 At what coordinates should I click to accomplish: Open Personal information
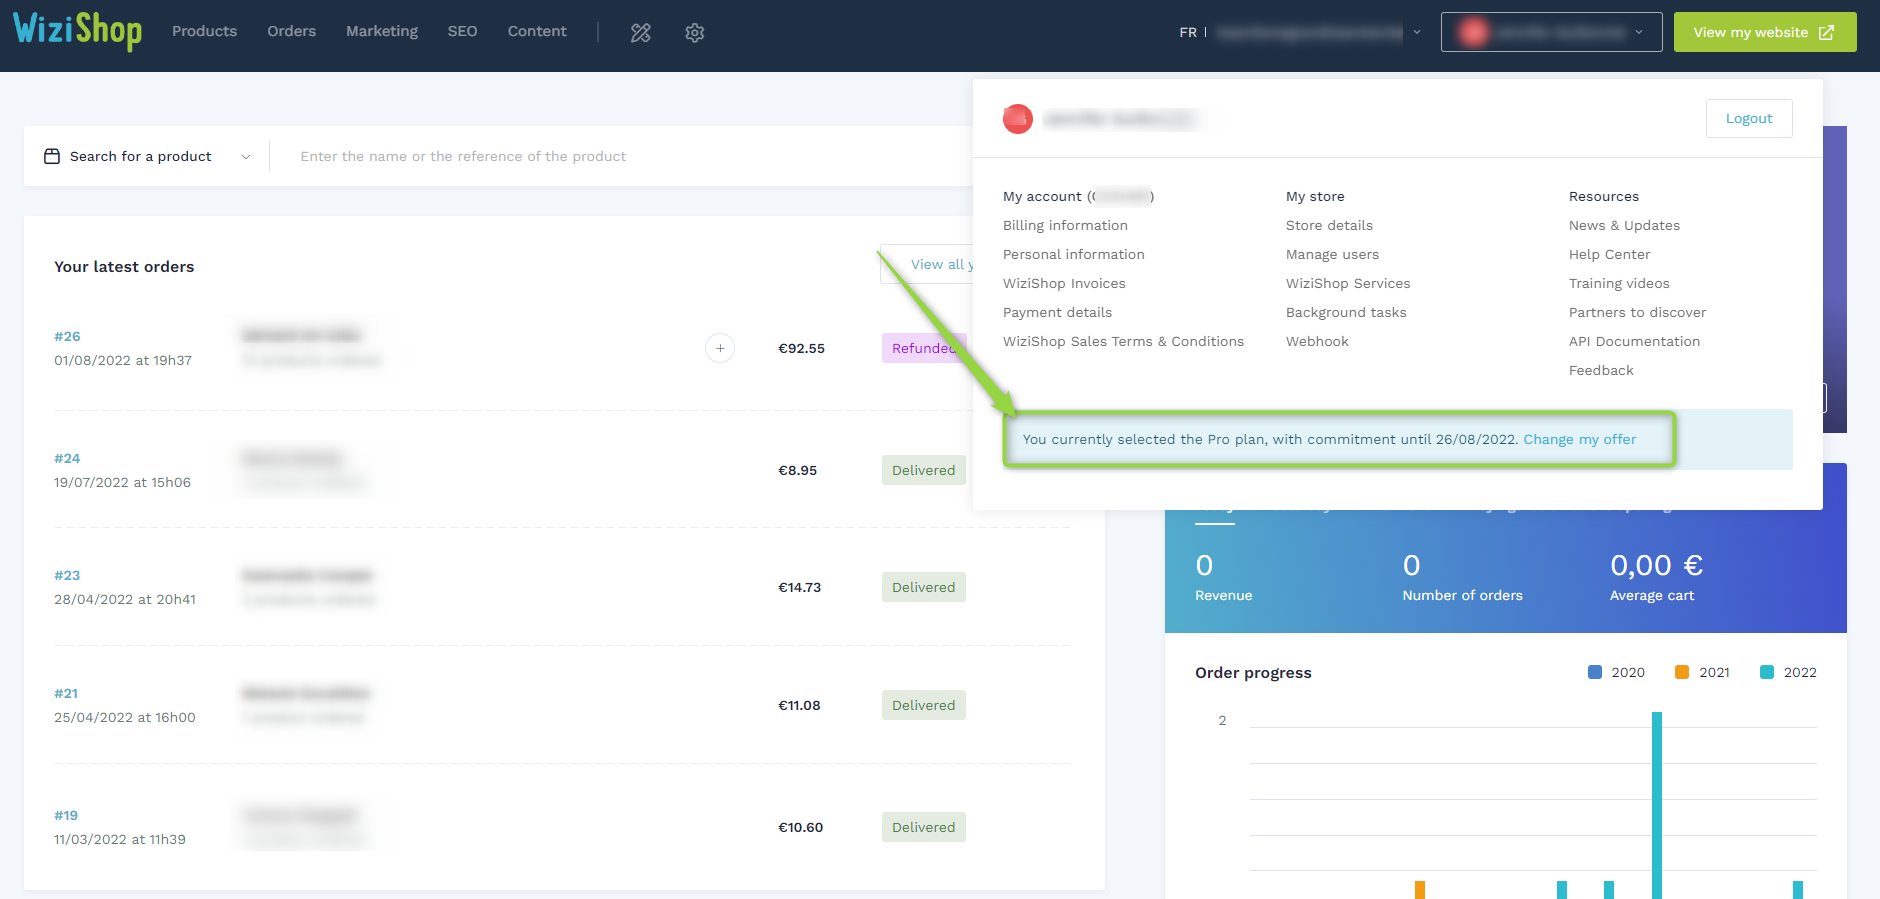(1074, 254)
